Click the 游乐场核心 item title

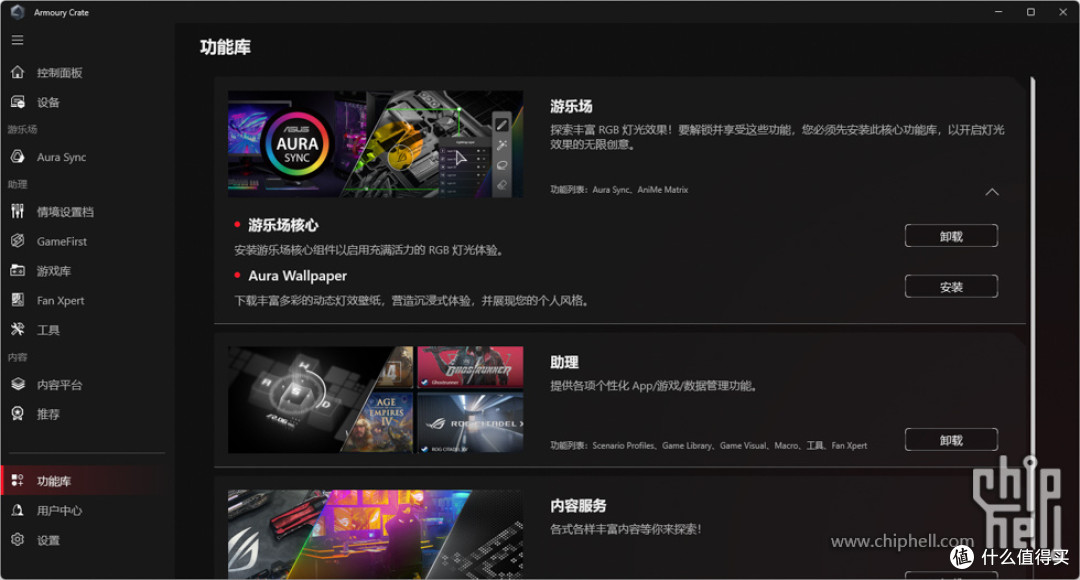point(283,225)
